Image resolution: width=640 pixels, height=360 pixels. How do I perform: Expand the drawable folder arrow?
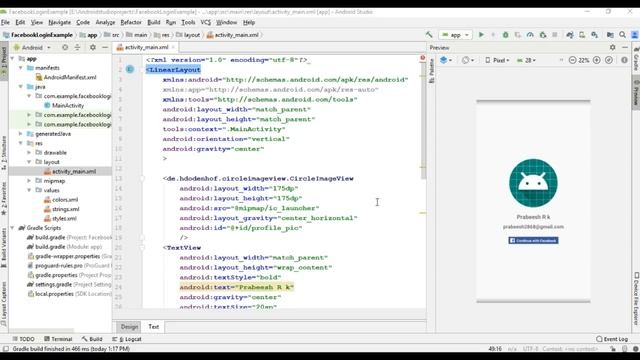pyautogui.click(x=29, y=152)
